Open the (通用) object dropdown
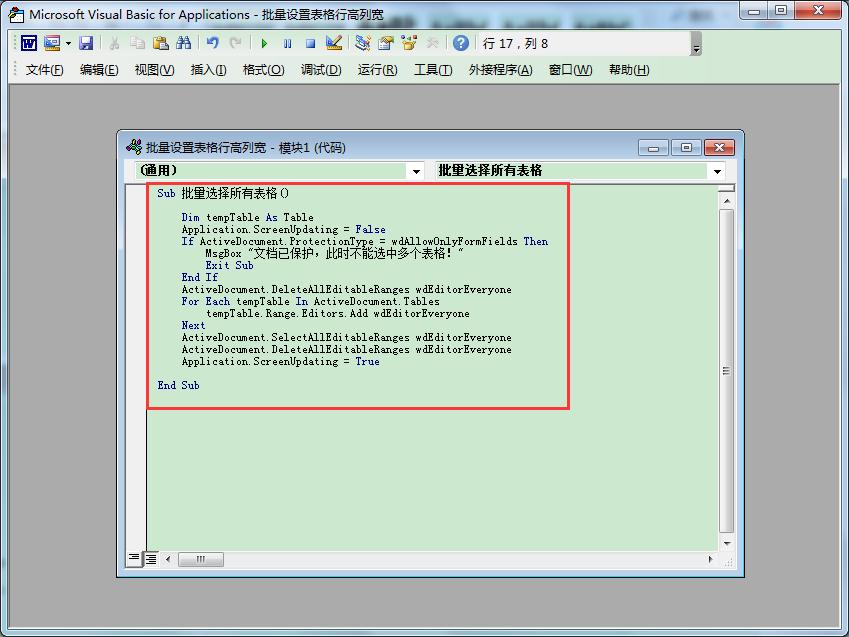 pos(416,170)
